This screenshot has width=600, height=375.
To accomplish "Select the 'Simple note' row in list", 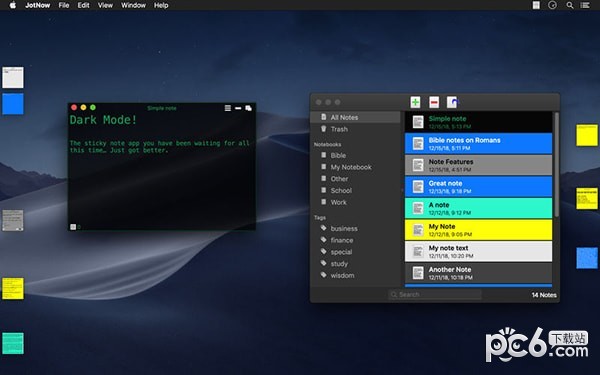I will coord(478,122).
